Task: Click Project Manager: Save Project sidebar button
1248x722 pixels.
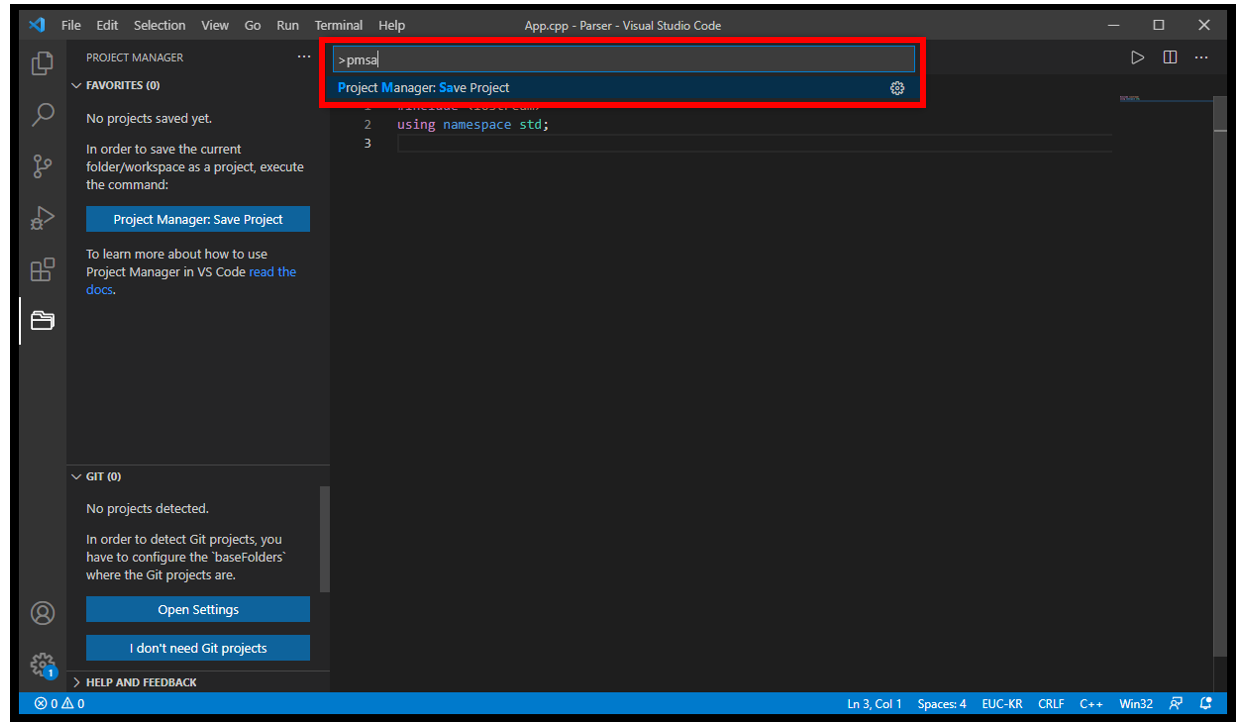Action: (198, 219)
